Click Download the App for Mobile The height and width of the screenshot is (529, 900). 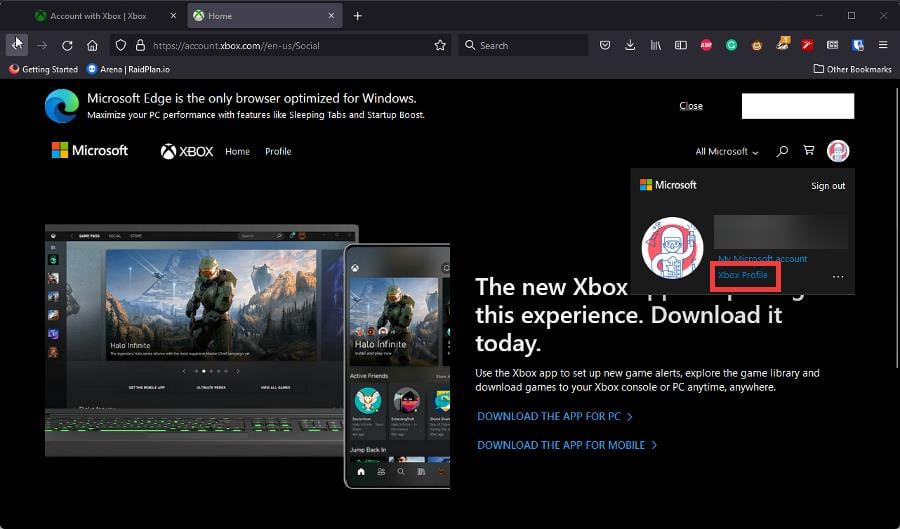[567, 445]
